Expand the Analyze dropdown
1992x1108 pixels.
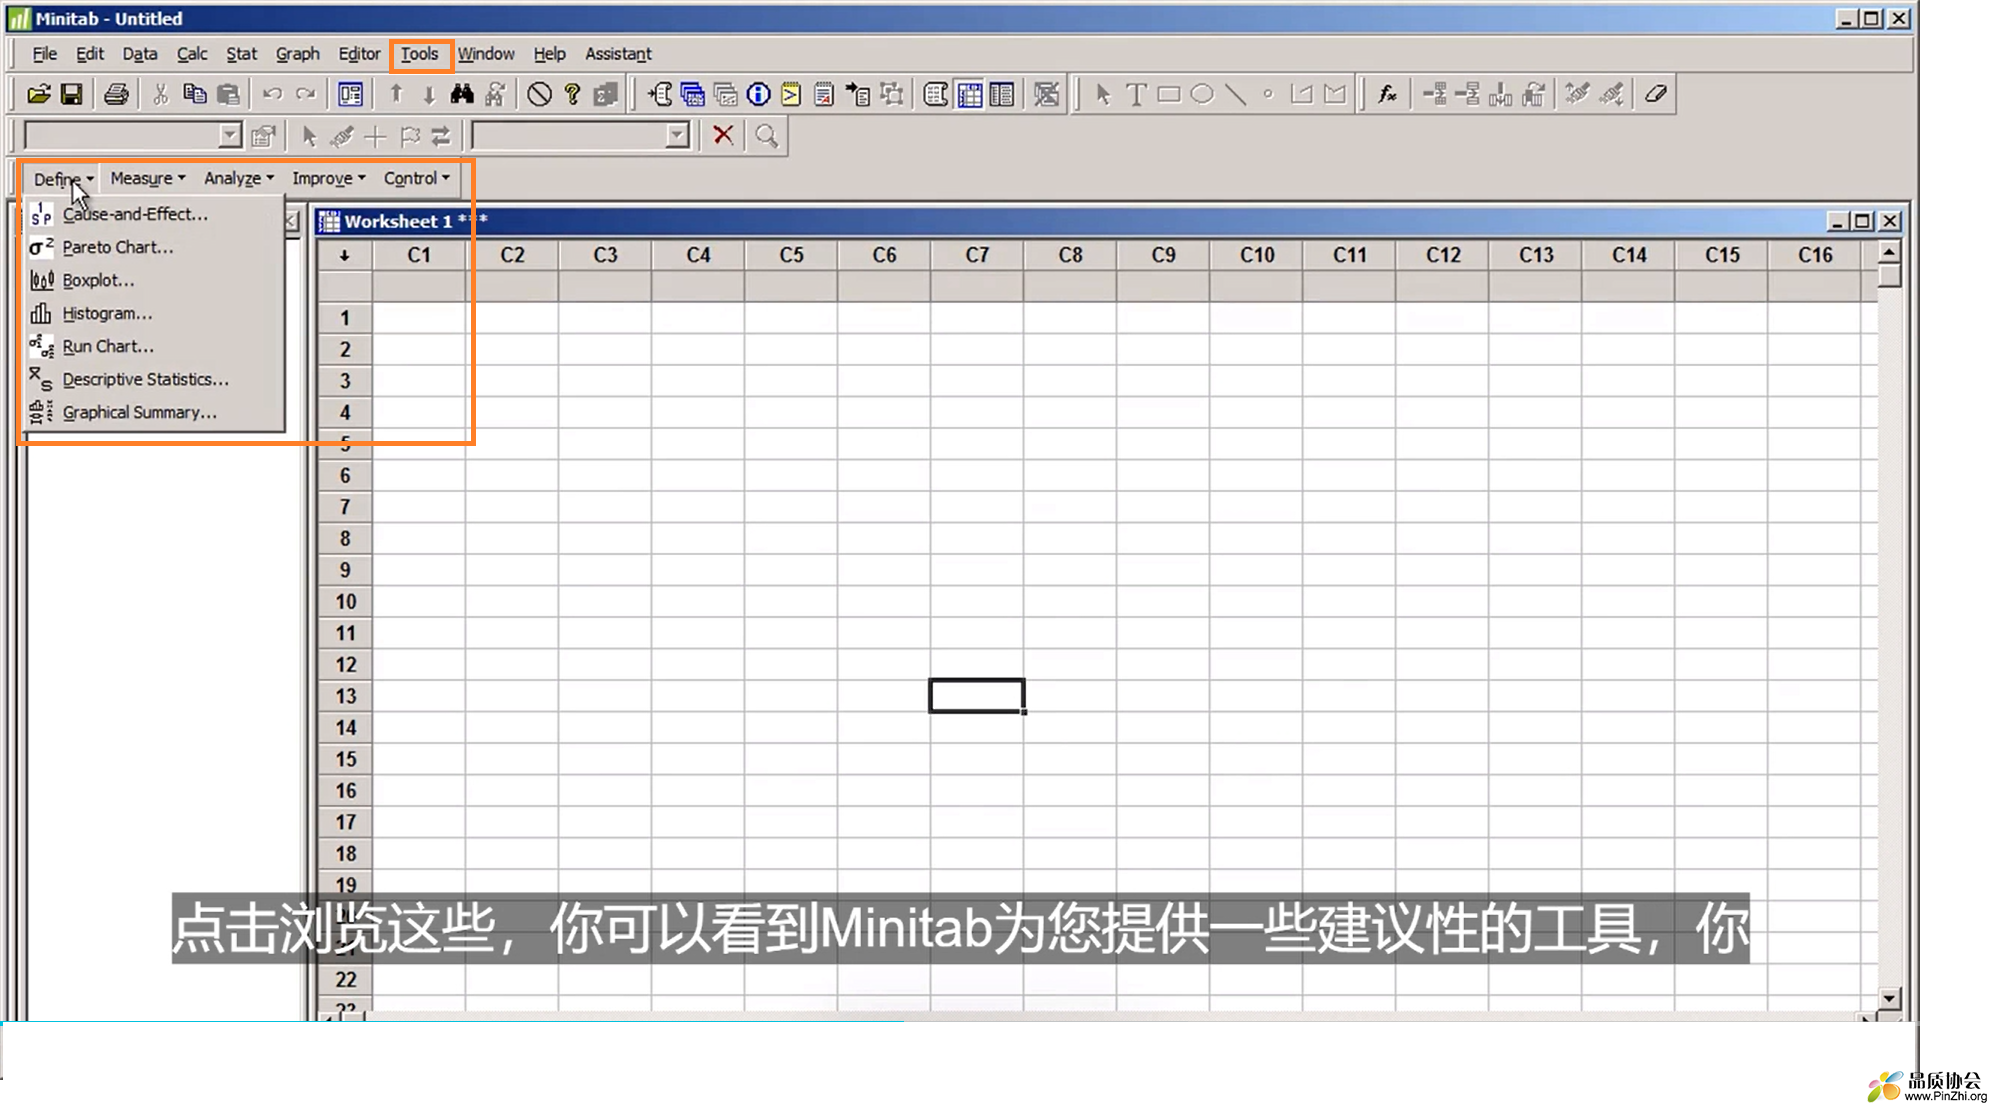(x=239, y=178)
